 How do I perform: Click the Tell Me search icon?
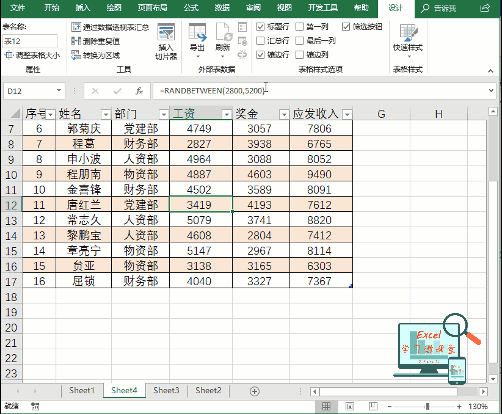(x=425, y=8)
